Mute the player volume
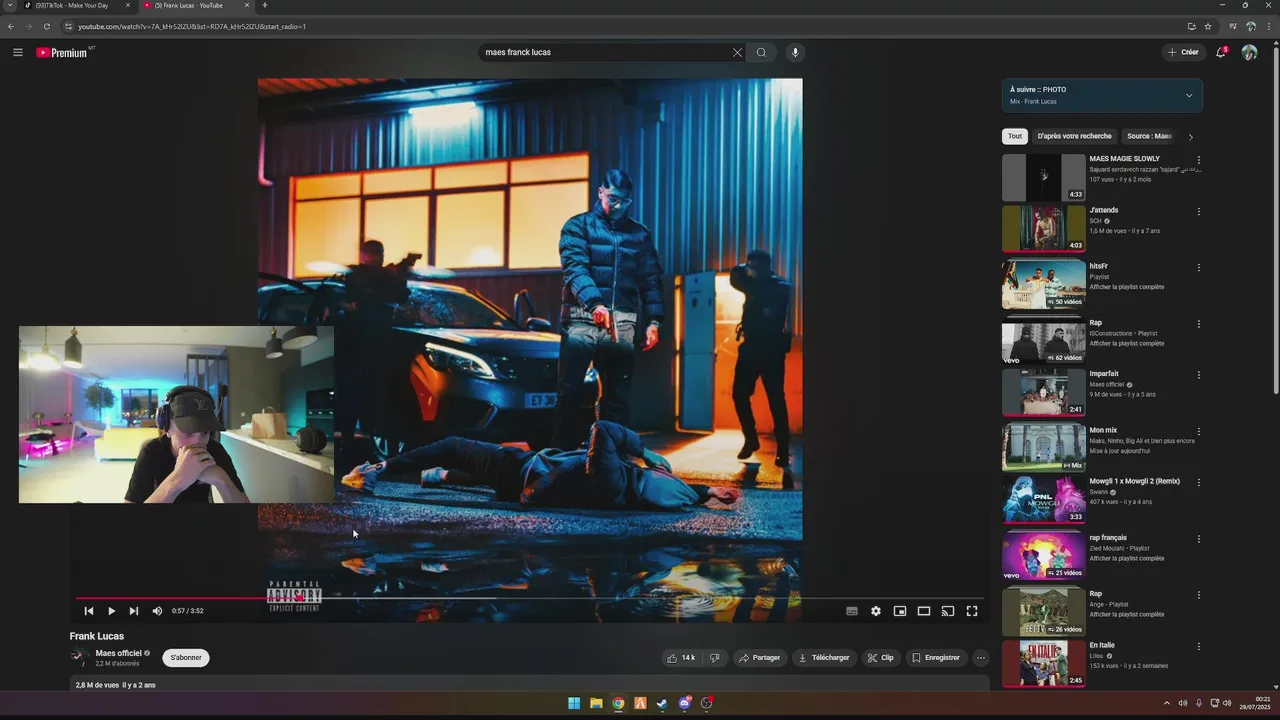This screenshot has width=1280, height=720. click(157, 611)
